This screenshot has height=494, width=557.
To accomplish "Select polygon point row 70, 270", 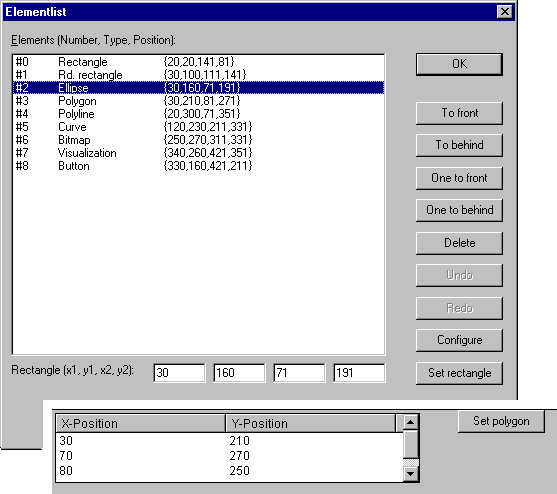I will [229, 456].
